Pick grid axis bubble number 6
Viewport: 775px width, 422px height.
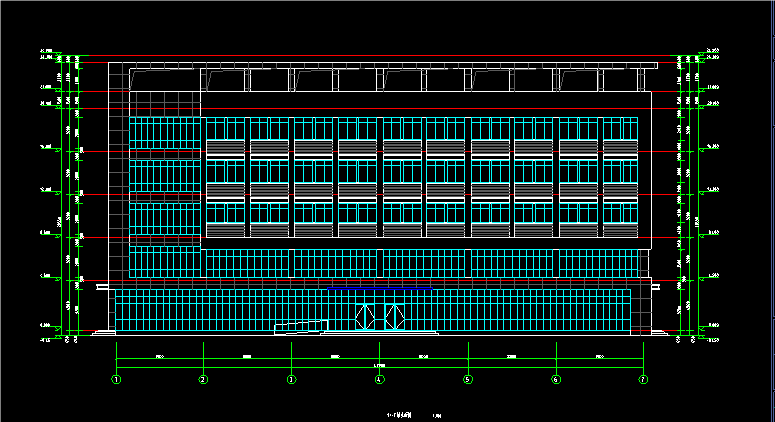coord(556,380)
